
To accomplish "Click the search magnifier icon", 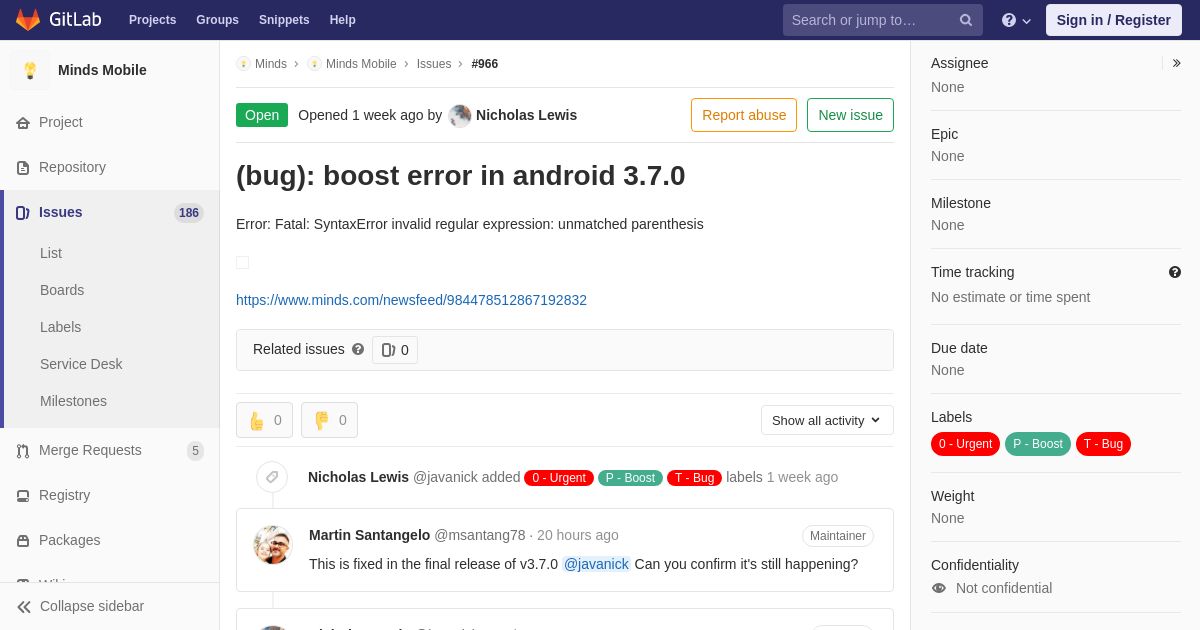I will (966, 20).
